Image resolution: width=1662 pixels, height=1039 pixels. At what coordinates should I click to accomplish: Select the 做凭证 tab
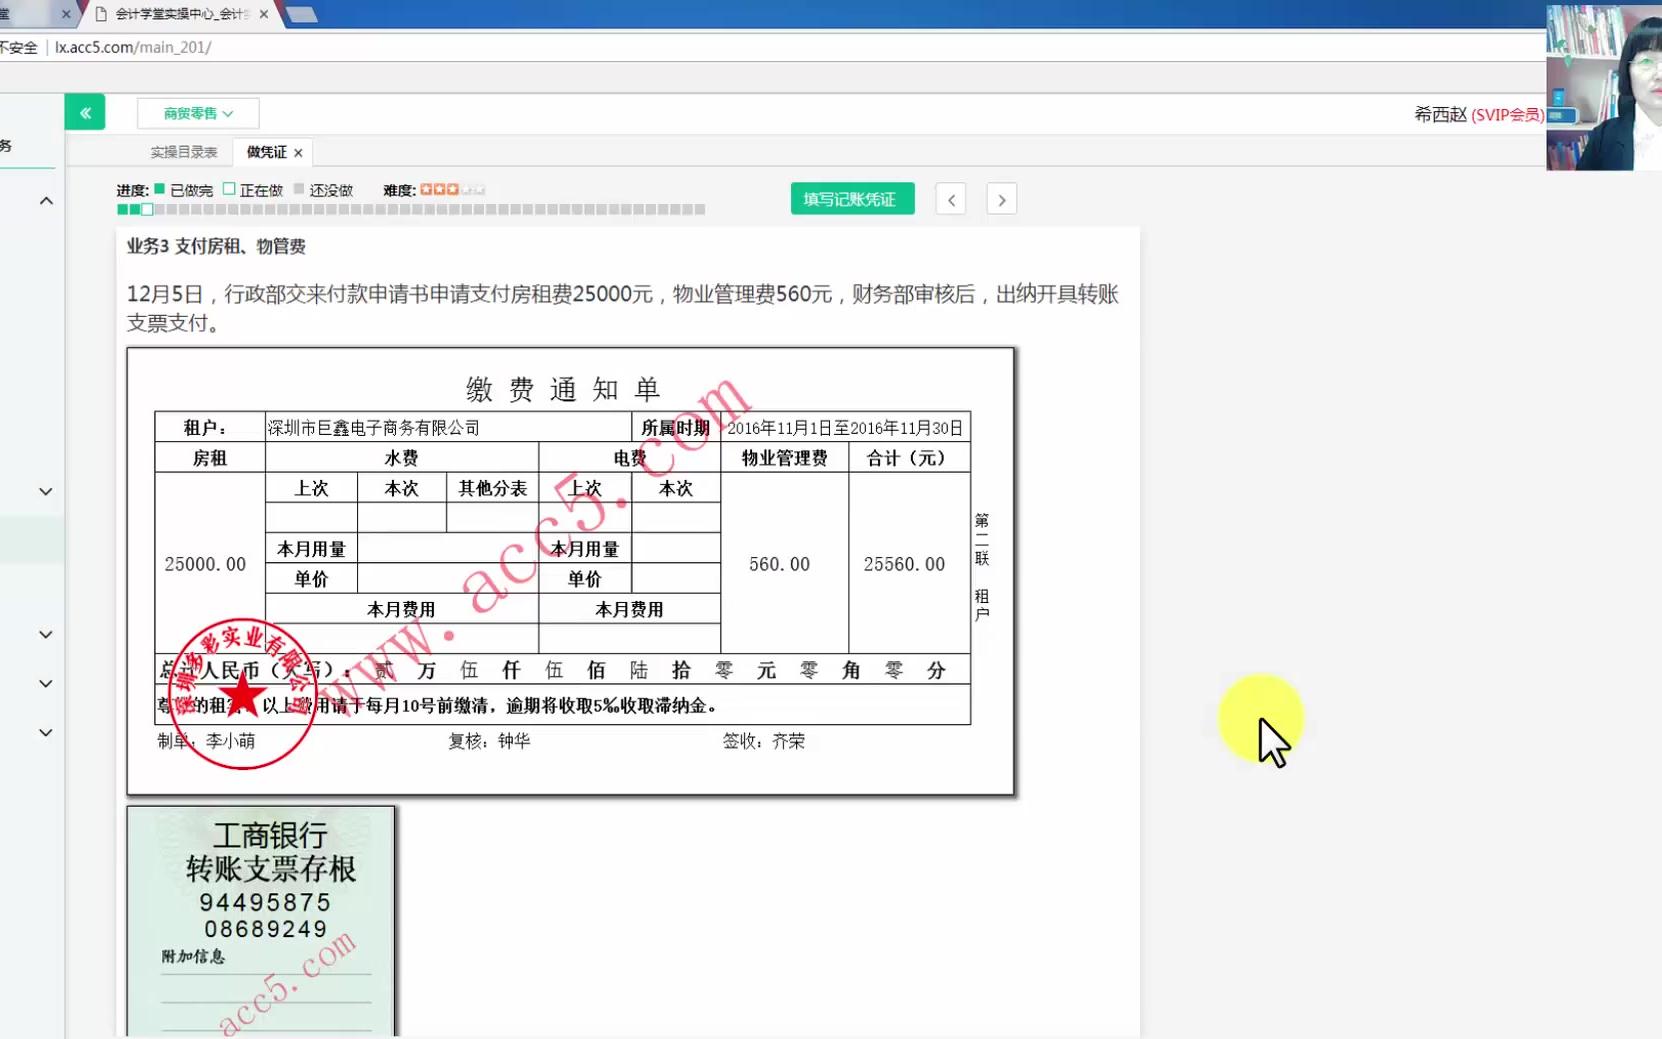click(265, 152)
